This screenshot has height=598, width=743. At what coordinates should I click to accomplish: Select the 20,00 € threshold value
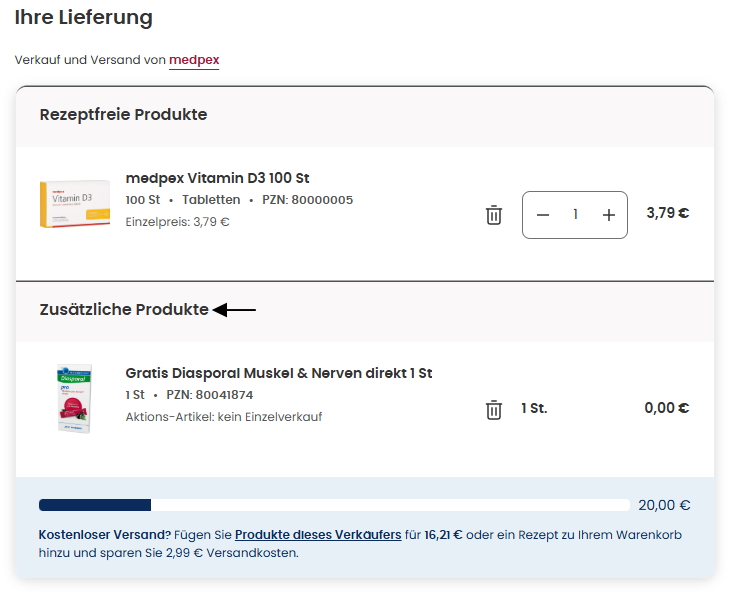tap(664, 505)
